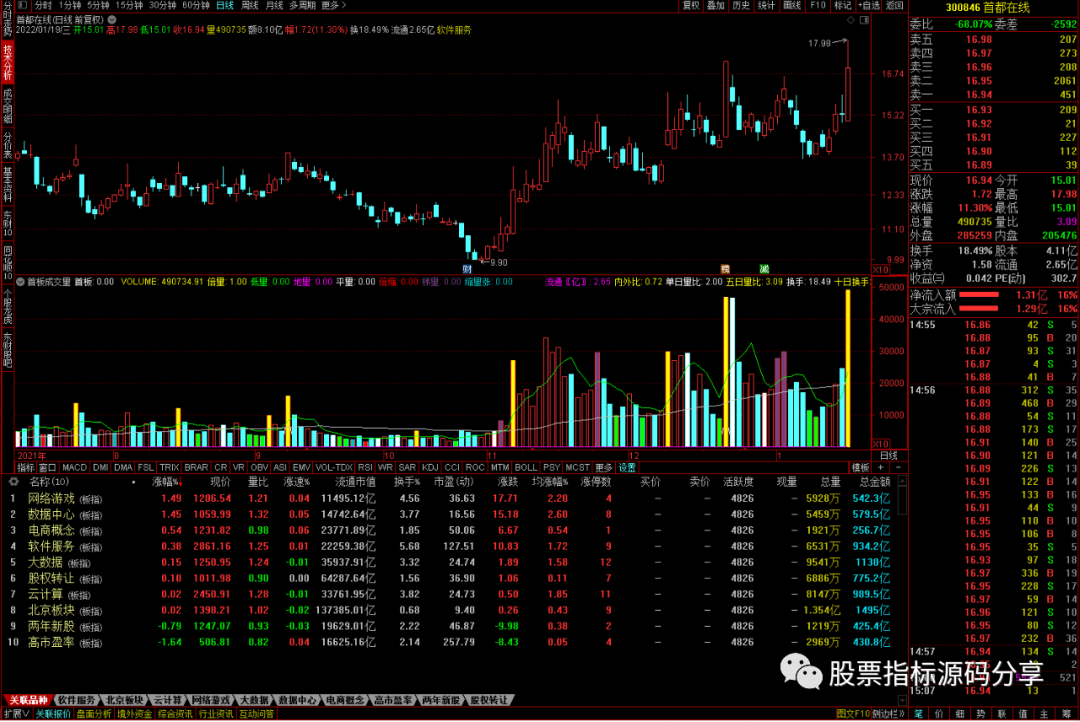Open F10 company information
The image size is (1080, 722).
(x=818, y=5)
